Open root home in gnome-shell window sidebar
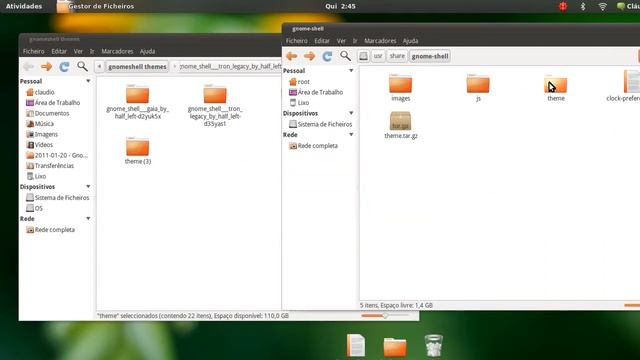 click(x=299, y=82)
